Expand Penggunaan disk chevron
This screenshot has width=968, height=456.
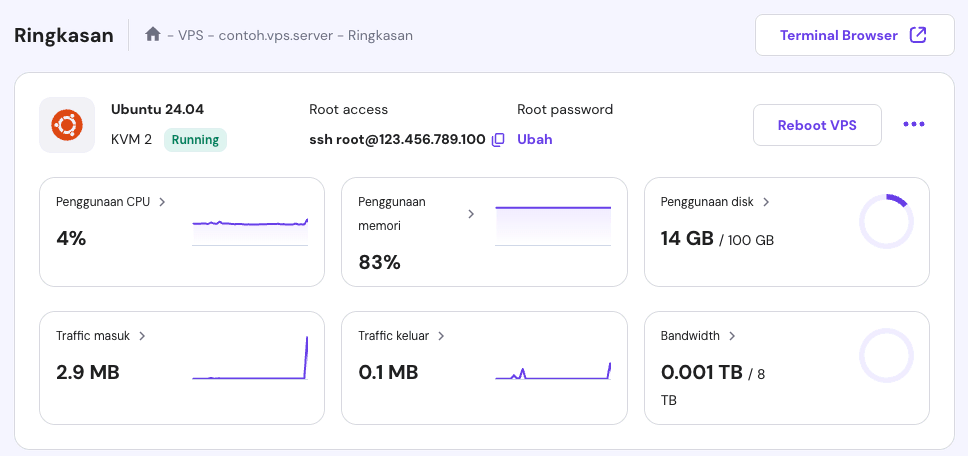766,202
